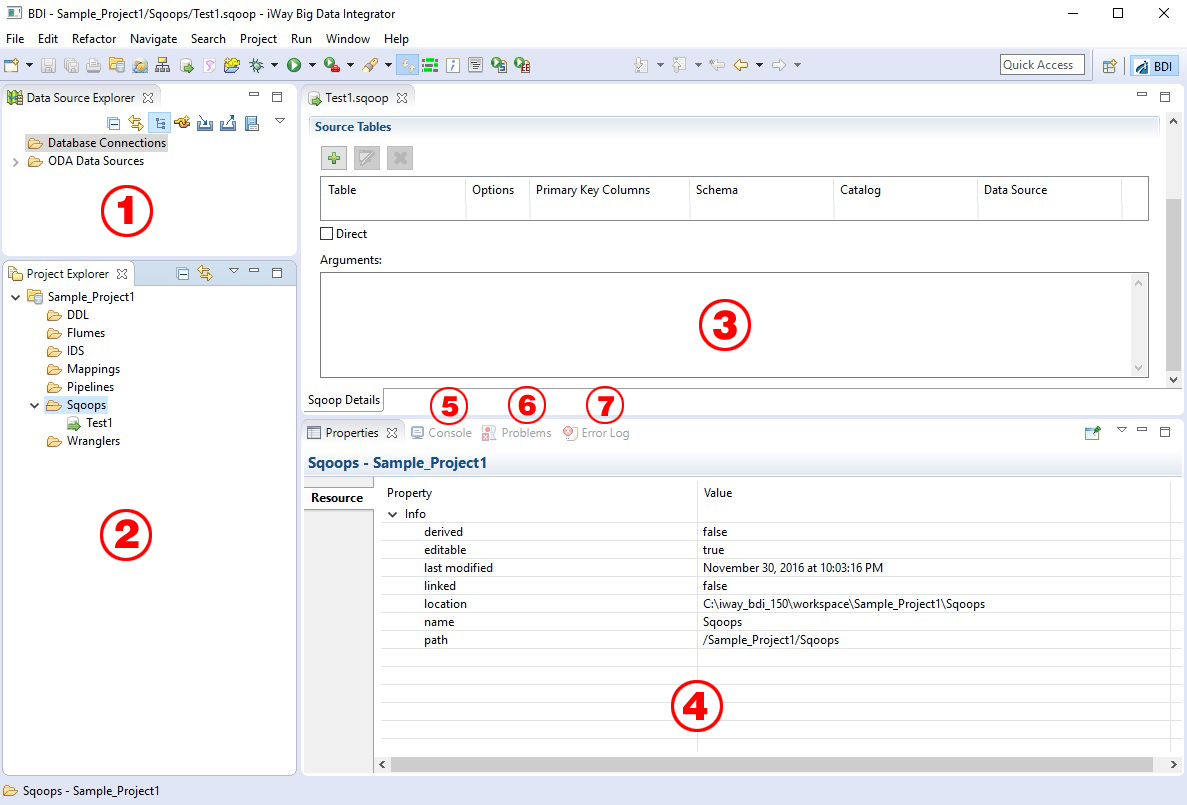Viewport: 1187px width, 805px height.
Task: Toggle the Direct checkbox
Action: (x=327, y=233)
